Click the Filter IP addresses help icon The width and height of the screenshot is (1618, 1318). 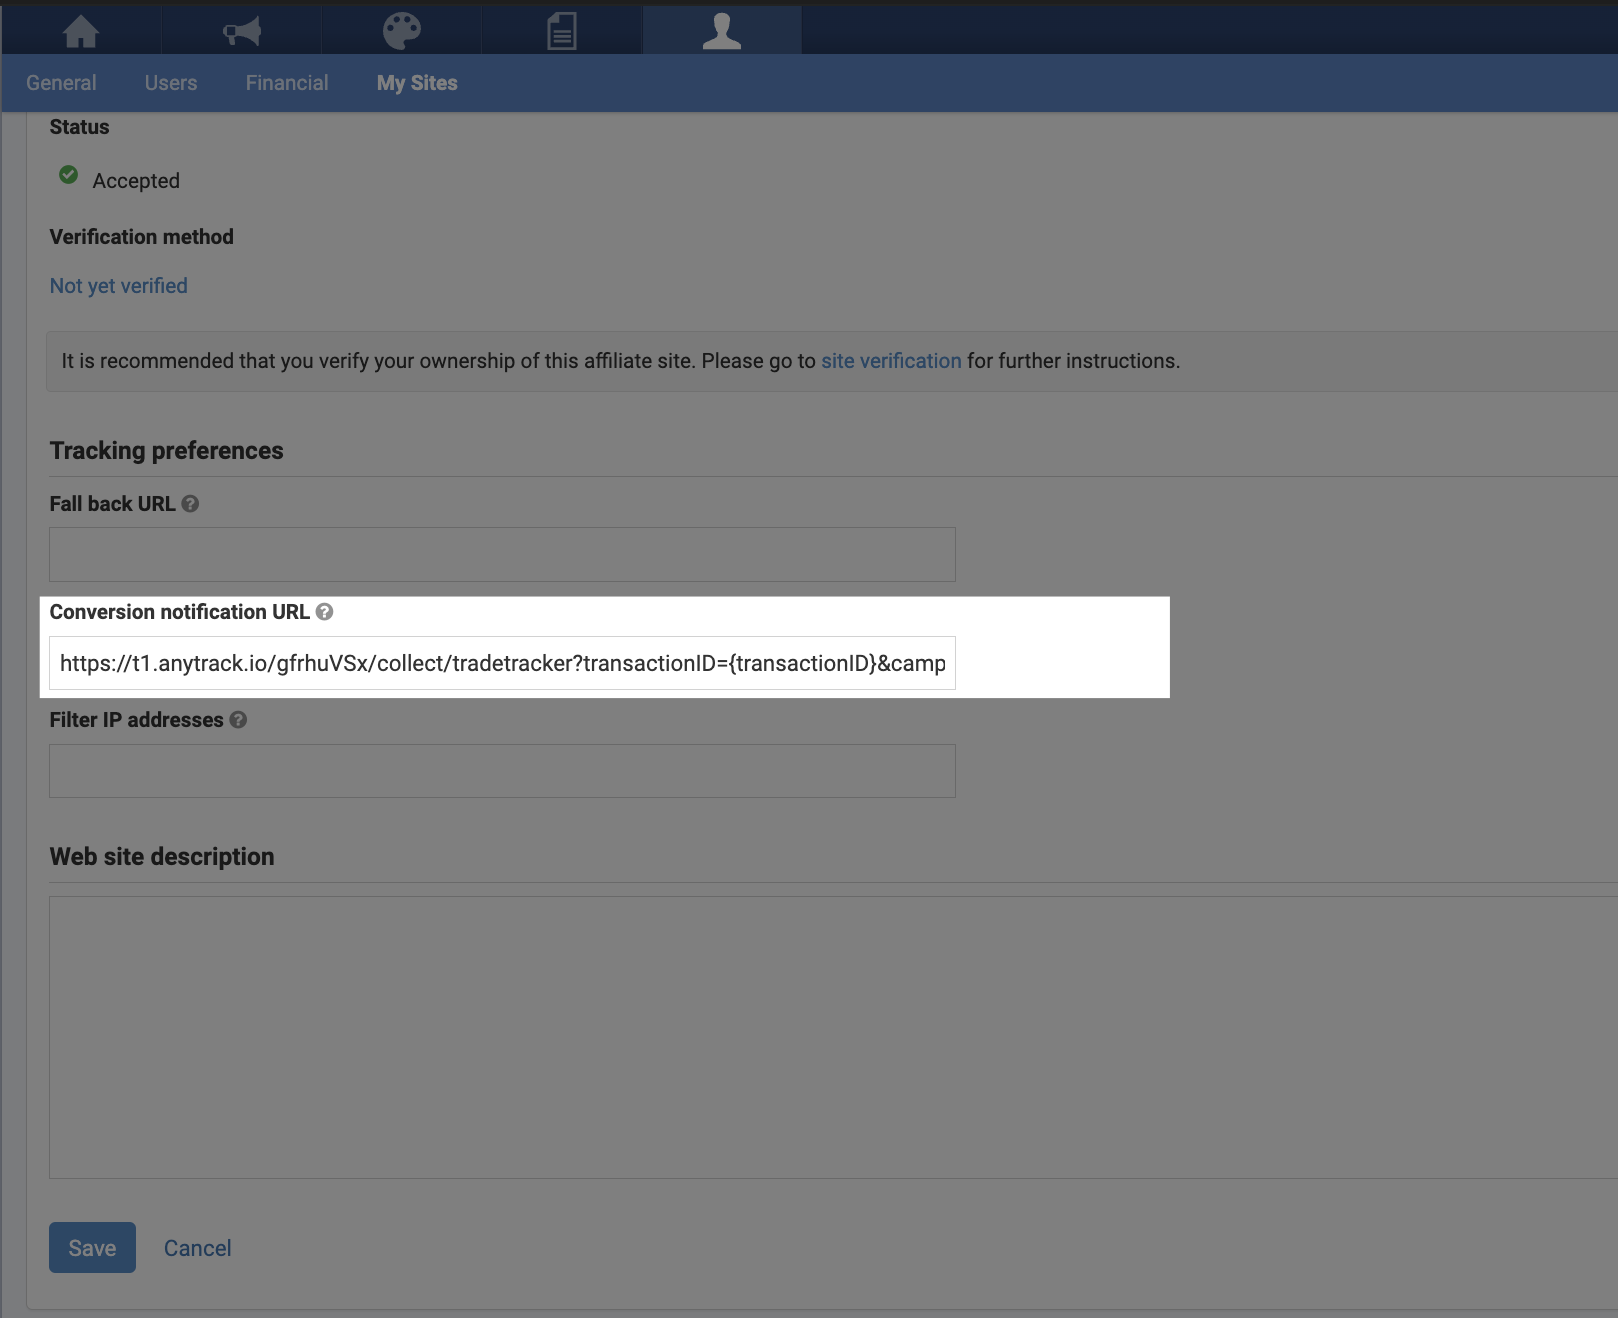(238, 720)
